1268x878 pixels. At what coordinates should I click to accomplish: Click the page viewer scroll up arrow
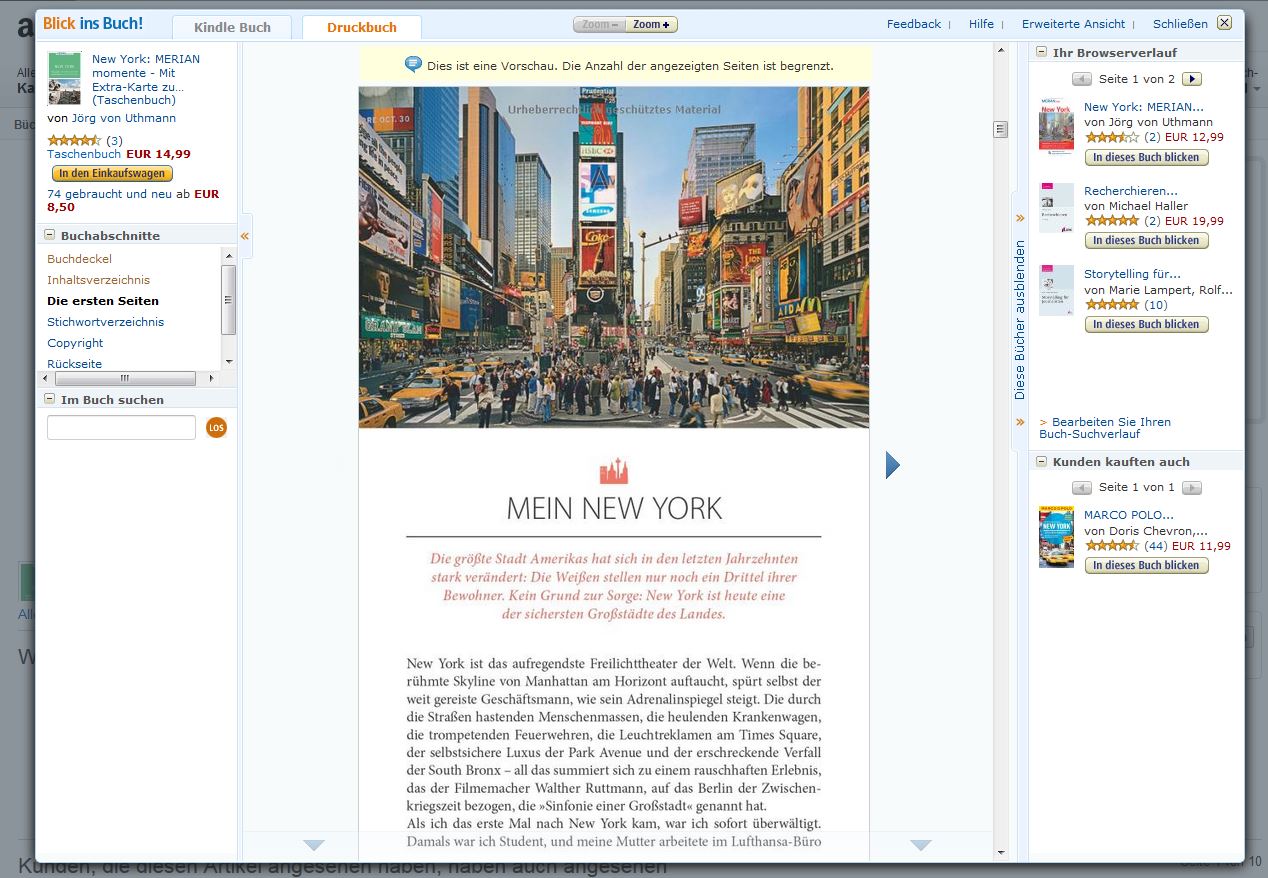coord(1000,49)
